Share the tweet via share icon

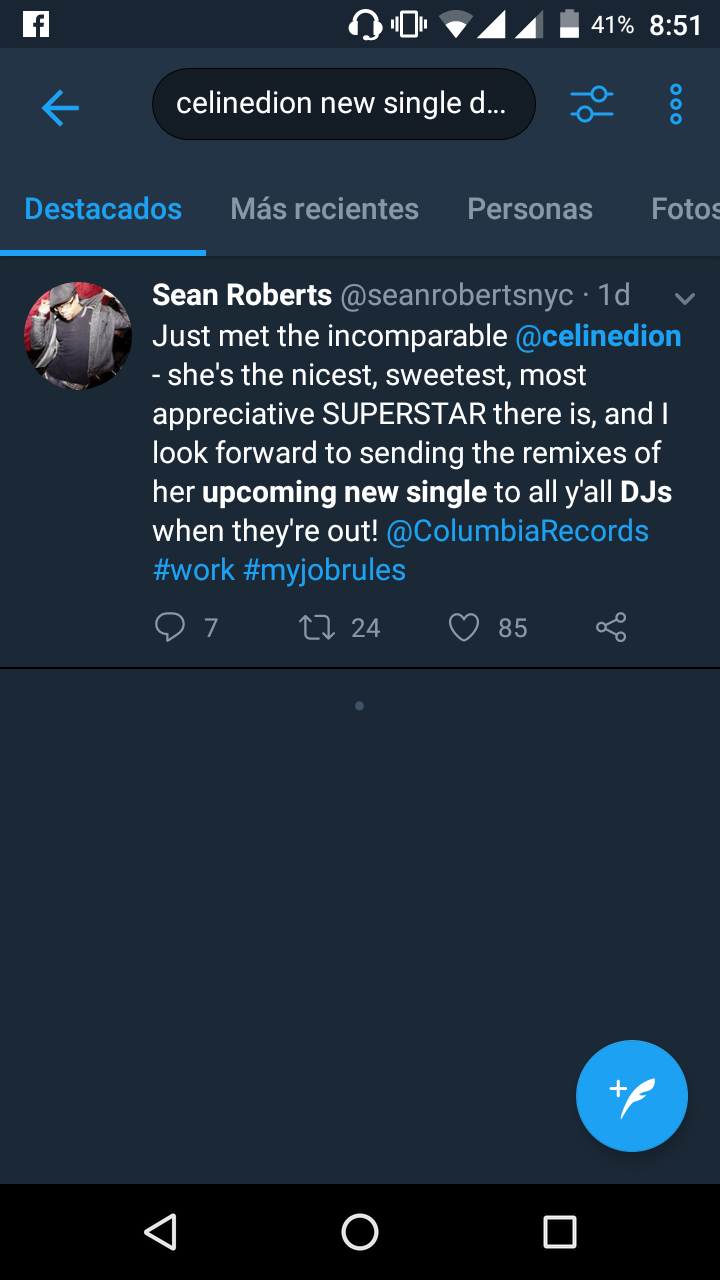[x=610, y=627]
